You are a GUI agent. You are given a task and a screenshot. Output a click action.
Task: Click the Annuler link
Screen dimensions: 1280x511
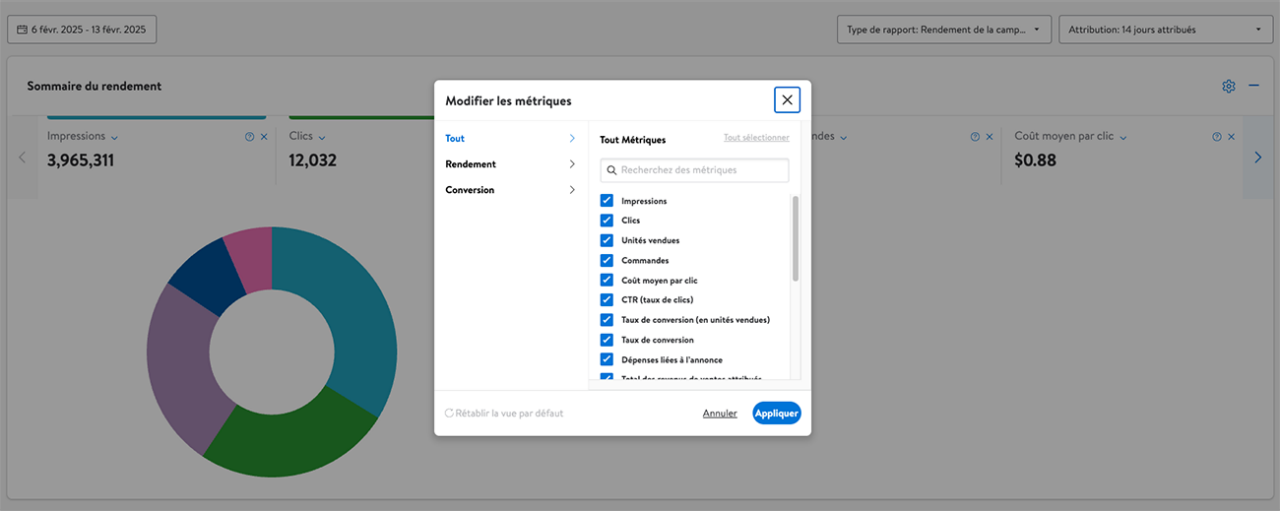(x=719, y=413)
